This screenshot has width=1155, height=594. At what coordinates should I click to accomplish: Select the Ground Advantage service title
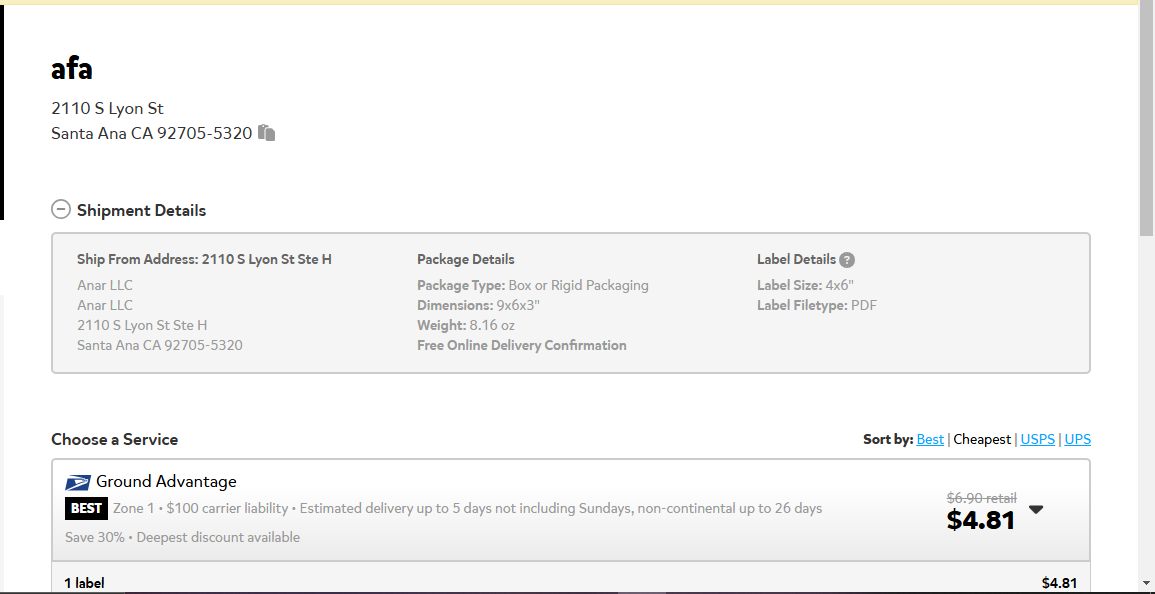tap(166, 482)
